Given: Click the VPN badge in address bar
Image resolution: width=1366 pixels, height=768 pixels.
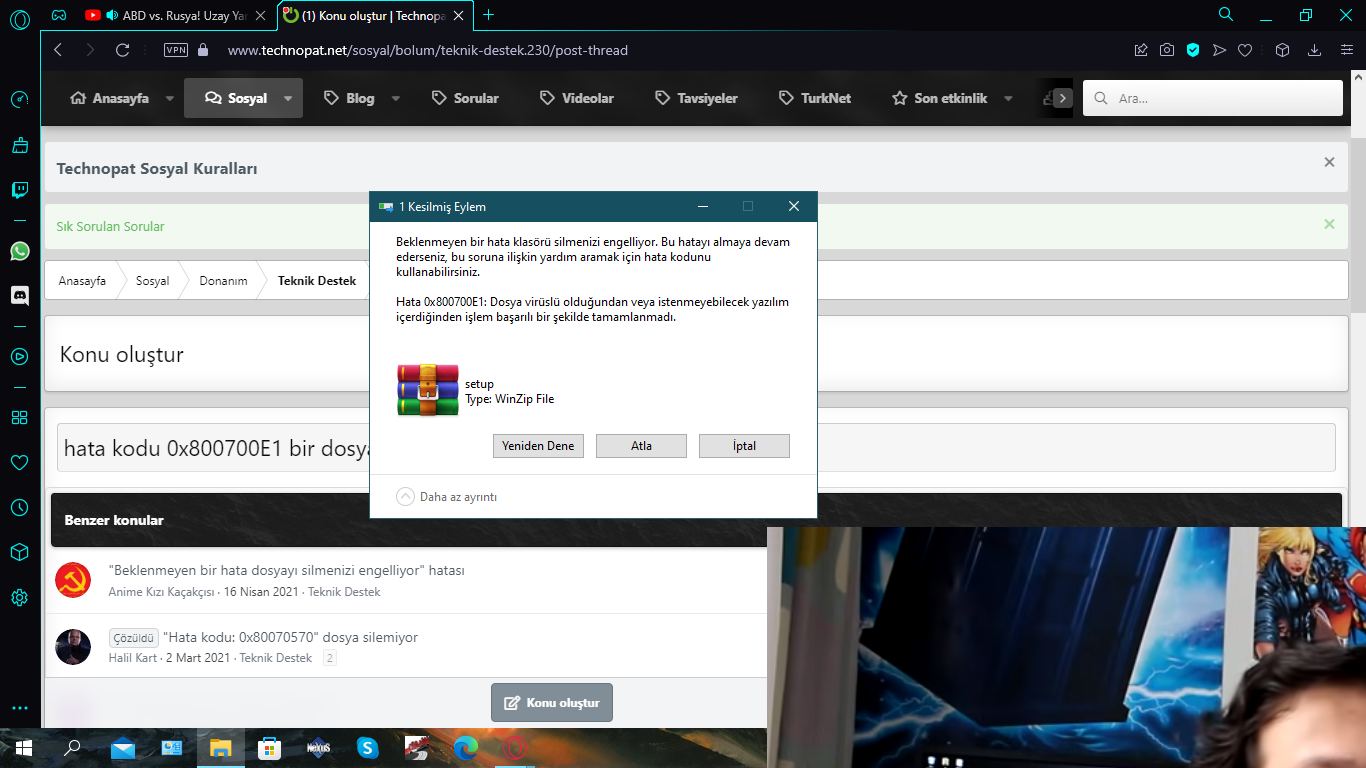Looking at the screenshot, I should point(176,50).
